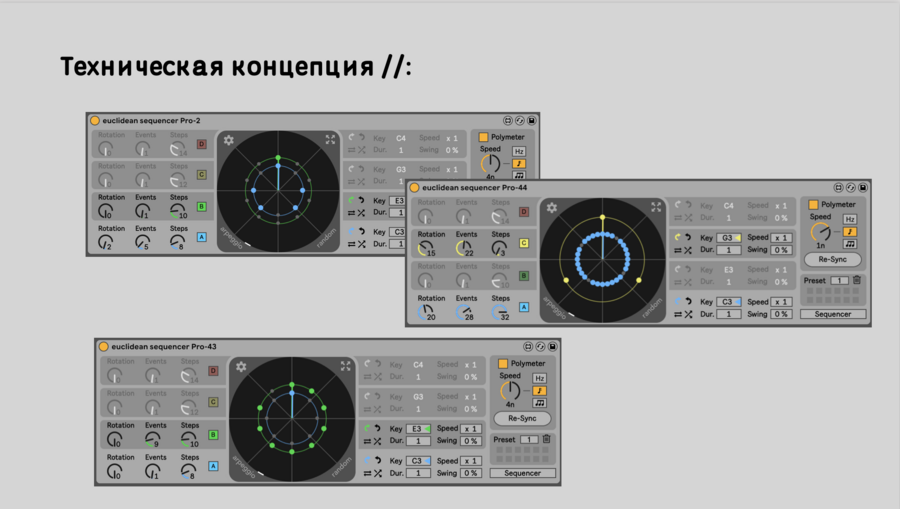The image size is (900, 509).
Task: Select beamed-notes speed mode in Pro-44
Action: click(x=850, y=244)
